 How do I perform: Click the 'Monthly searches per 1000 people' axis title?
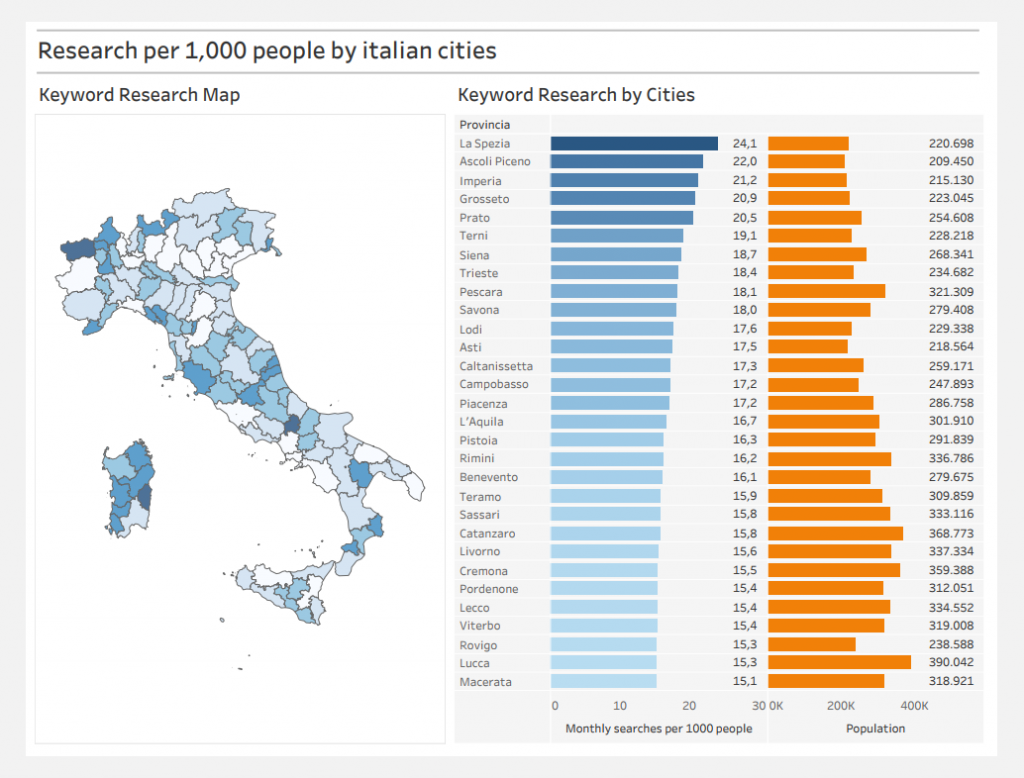pos(658,728)
